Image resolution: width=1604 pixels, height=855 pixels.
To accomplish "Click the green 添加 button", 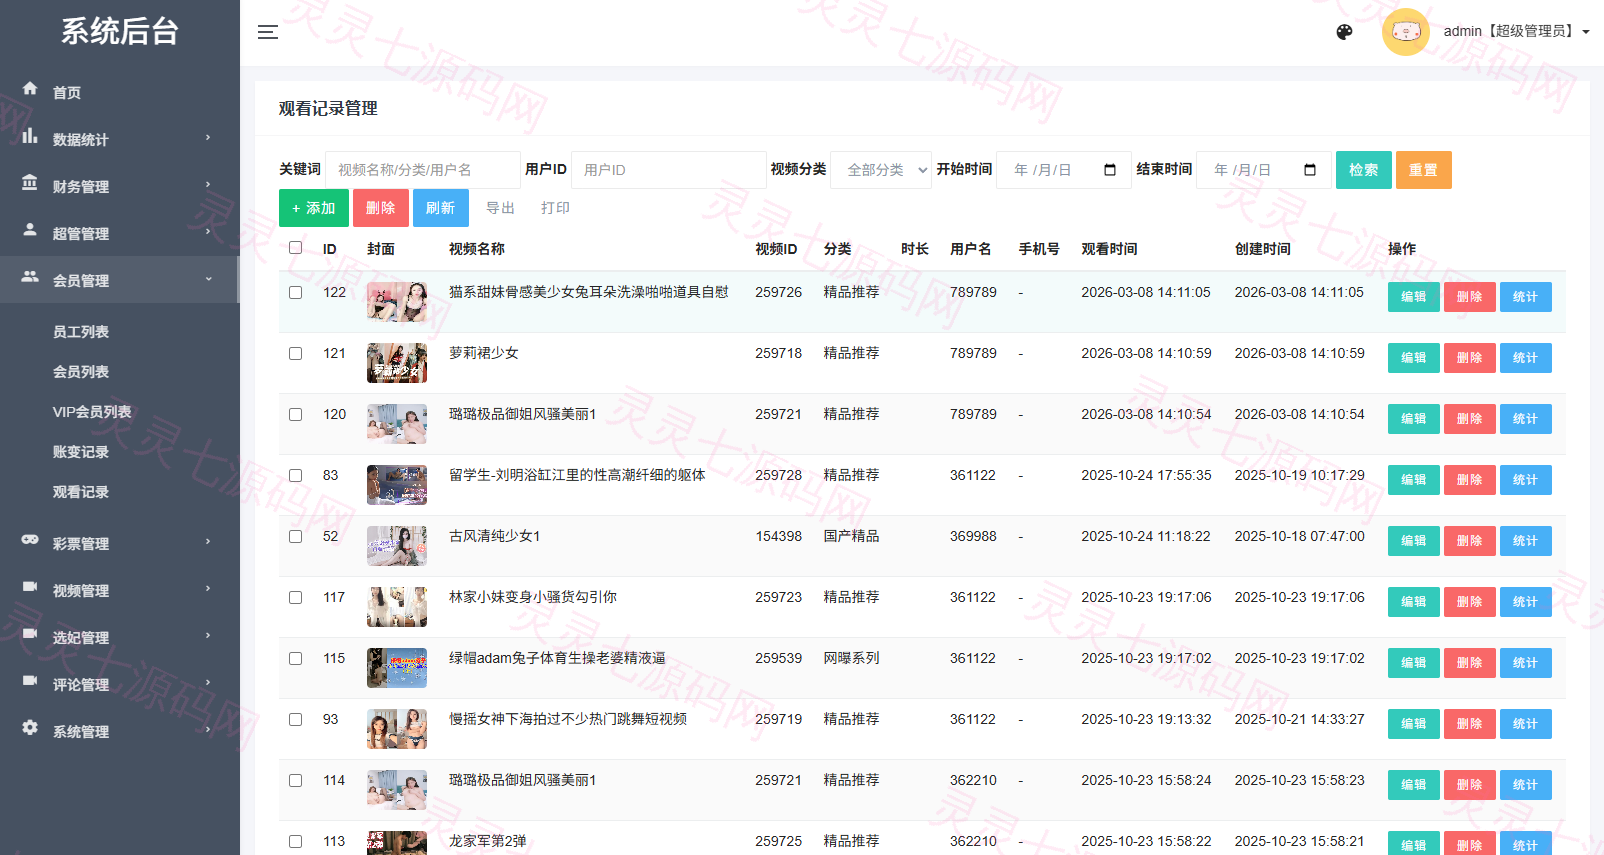I will tap(314, 208).
